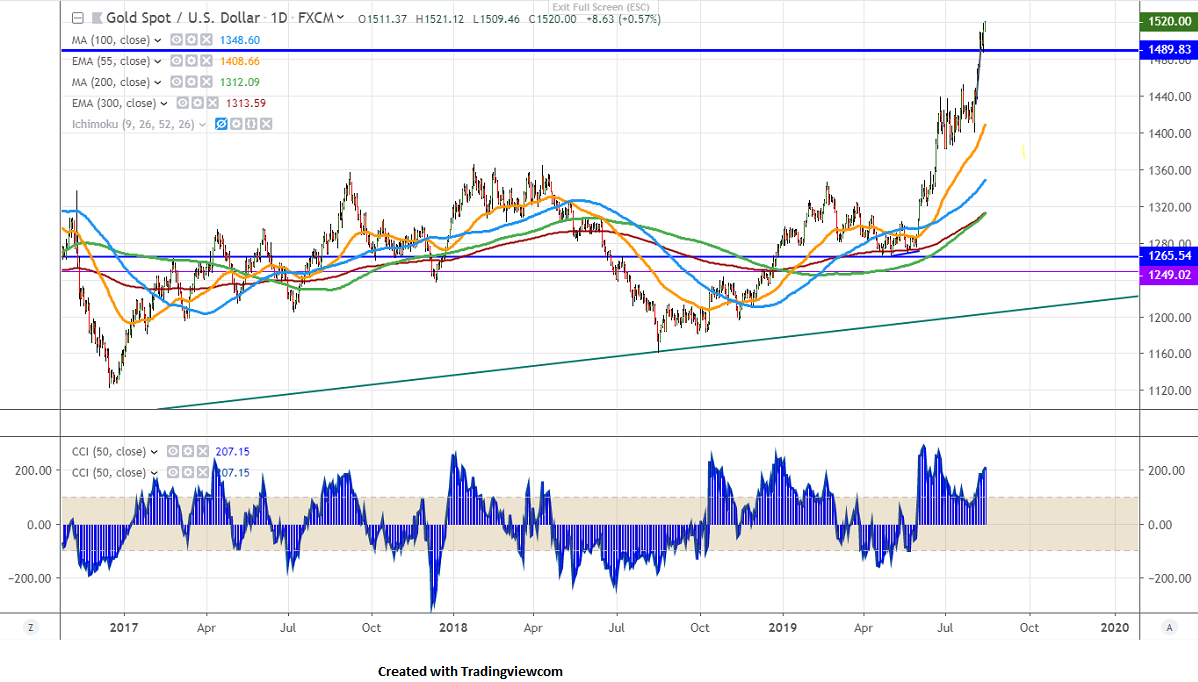Screen dimensions: 1198x682
Task: Select the 1D interval label
Action: tap(282, 17)
